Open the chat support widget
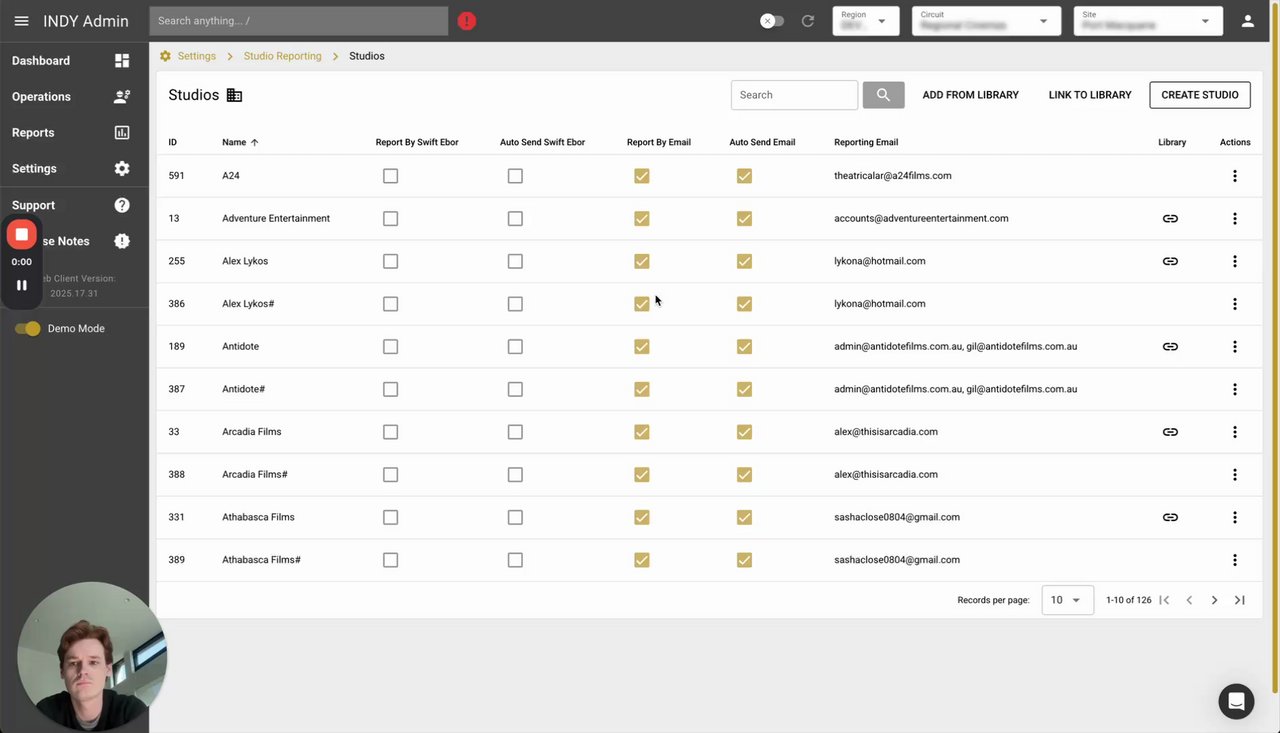This screenshot has width=1280, height=733. (1236, 701)
